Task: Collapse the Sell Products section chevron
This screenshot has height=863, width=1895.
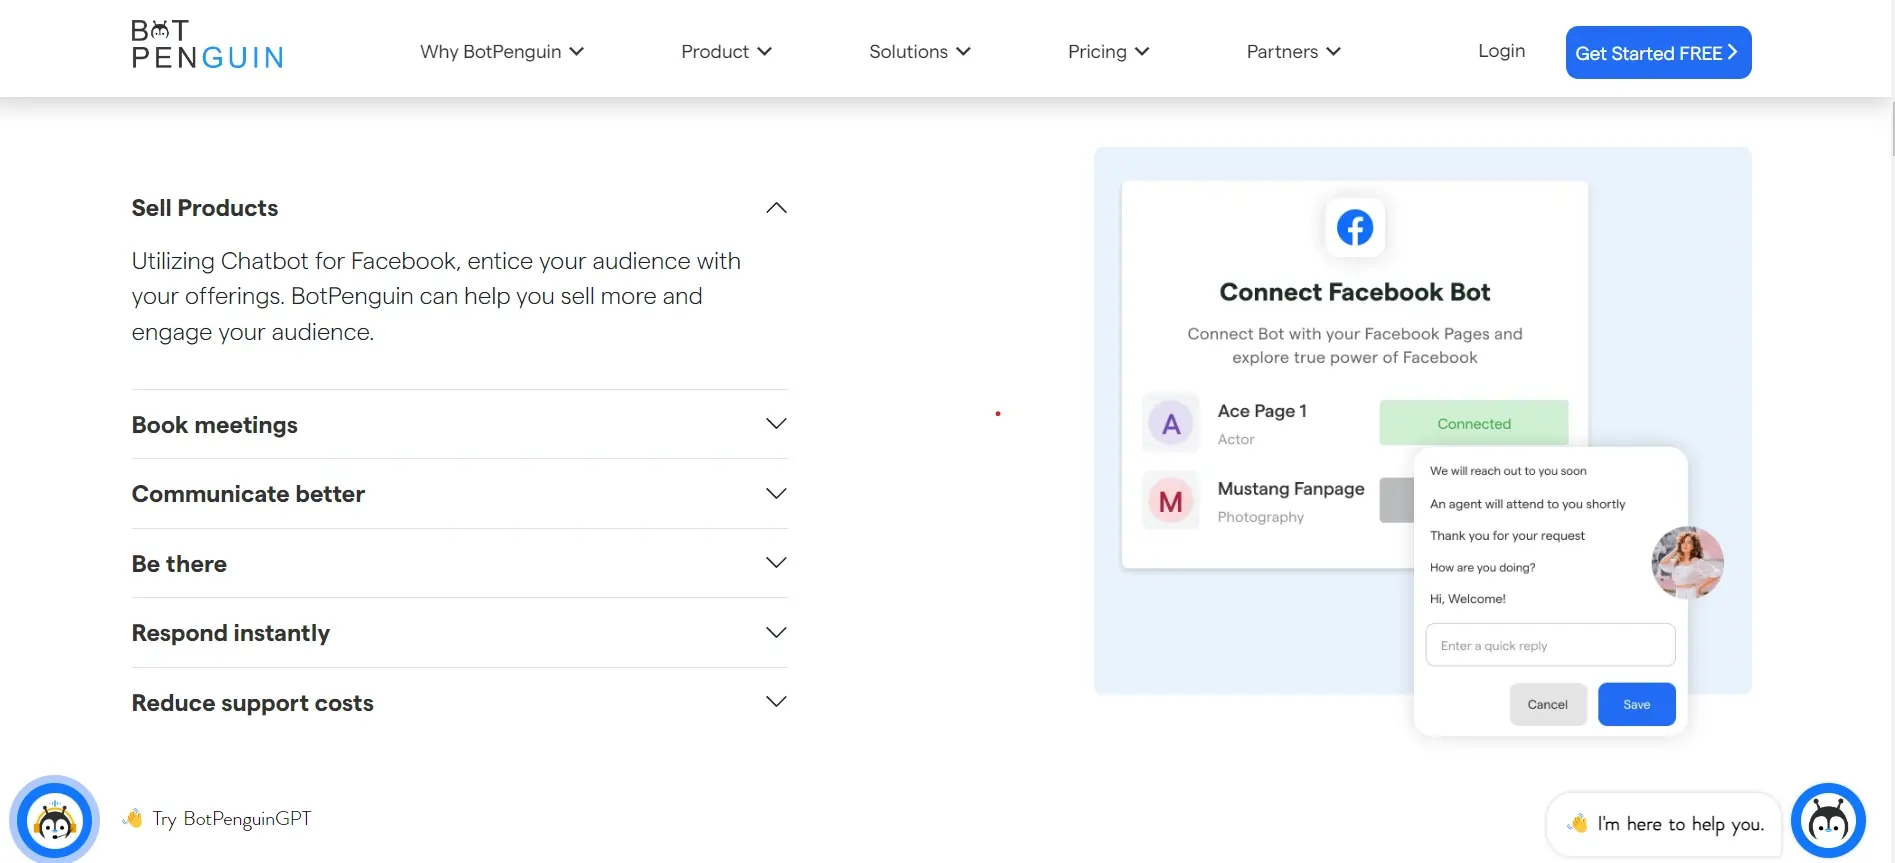Action: coord(776,208)
